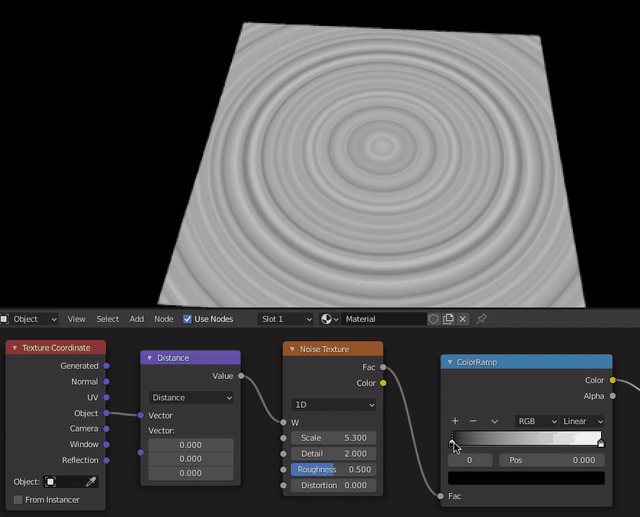This screenshot has width=640, height=517.
Task: Click the color stop index 0 field
Action: [x=470, y=460]
